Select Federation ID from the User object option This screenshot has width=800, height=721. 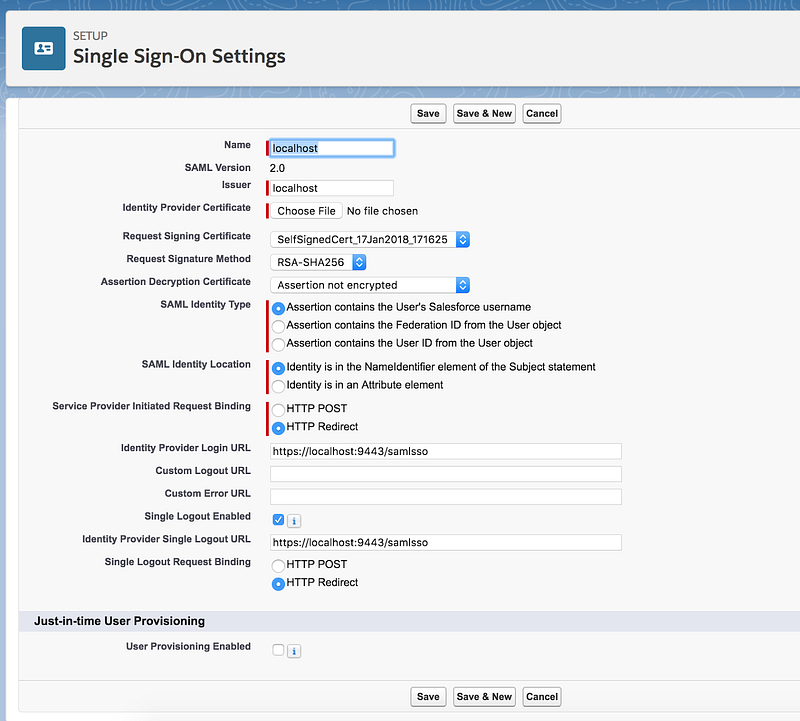(x=278, y=326)
